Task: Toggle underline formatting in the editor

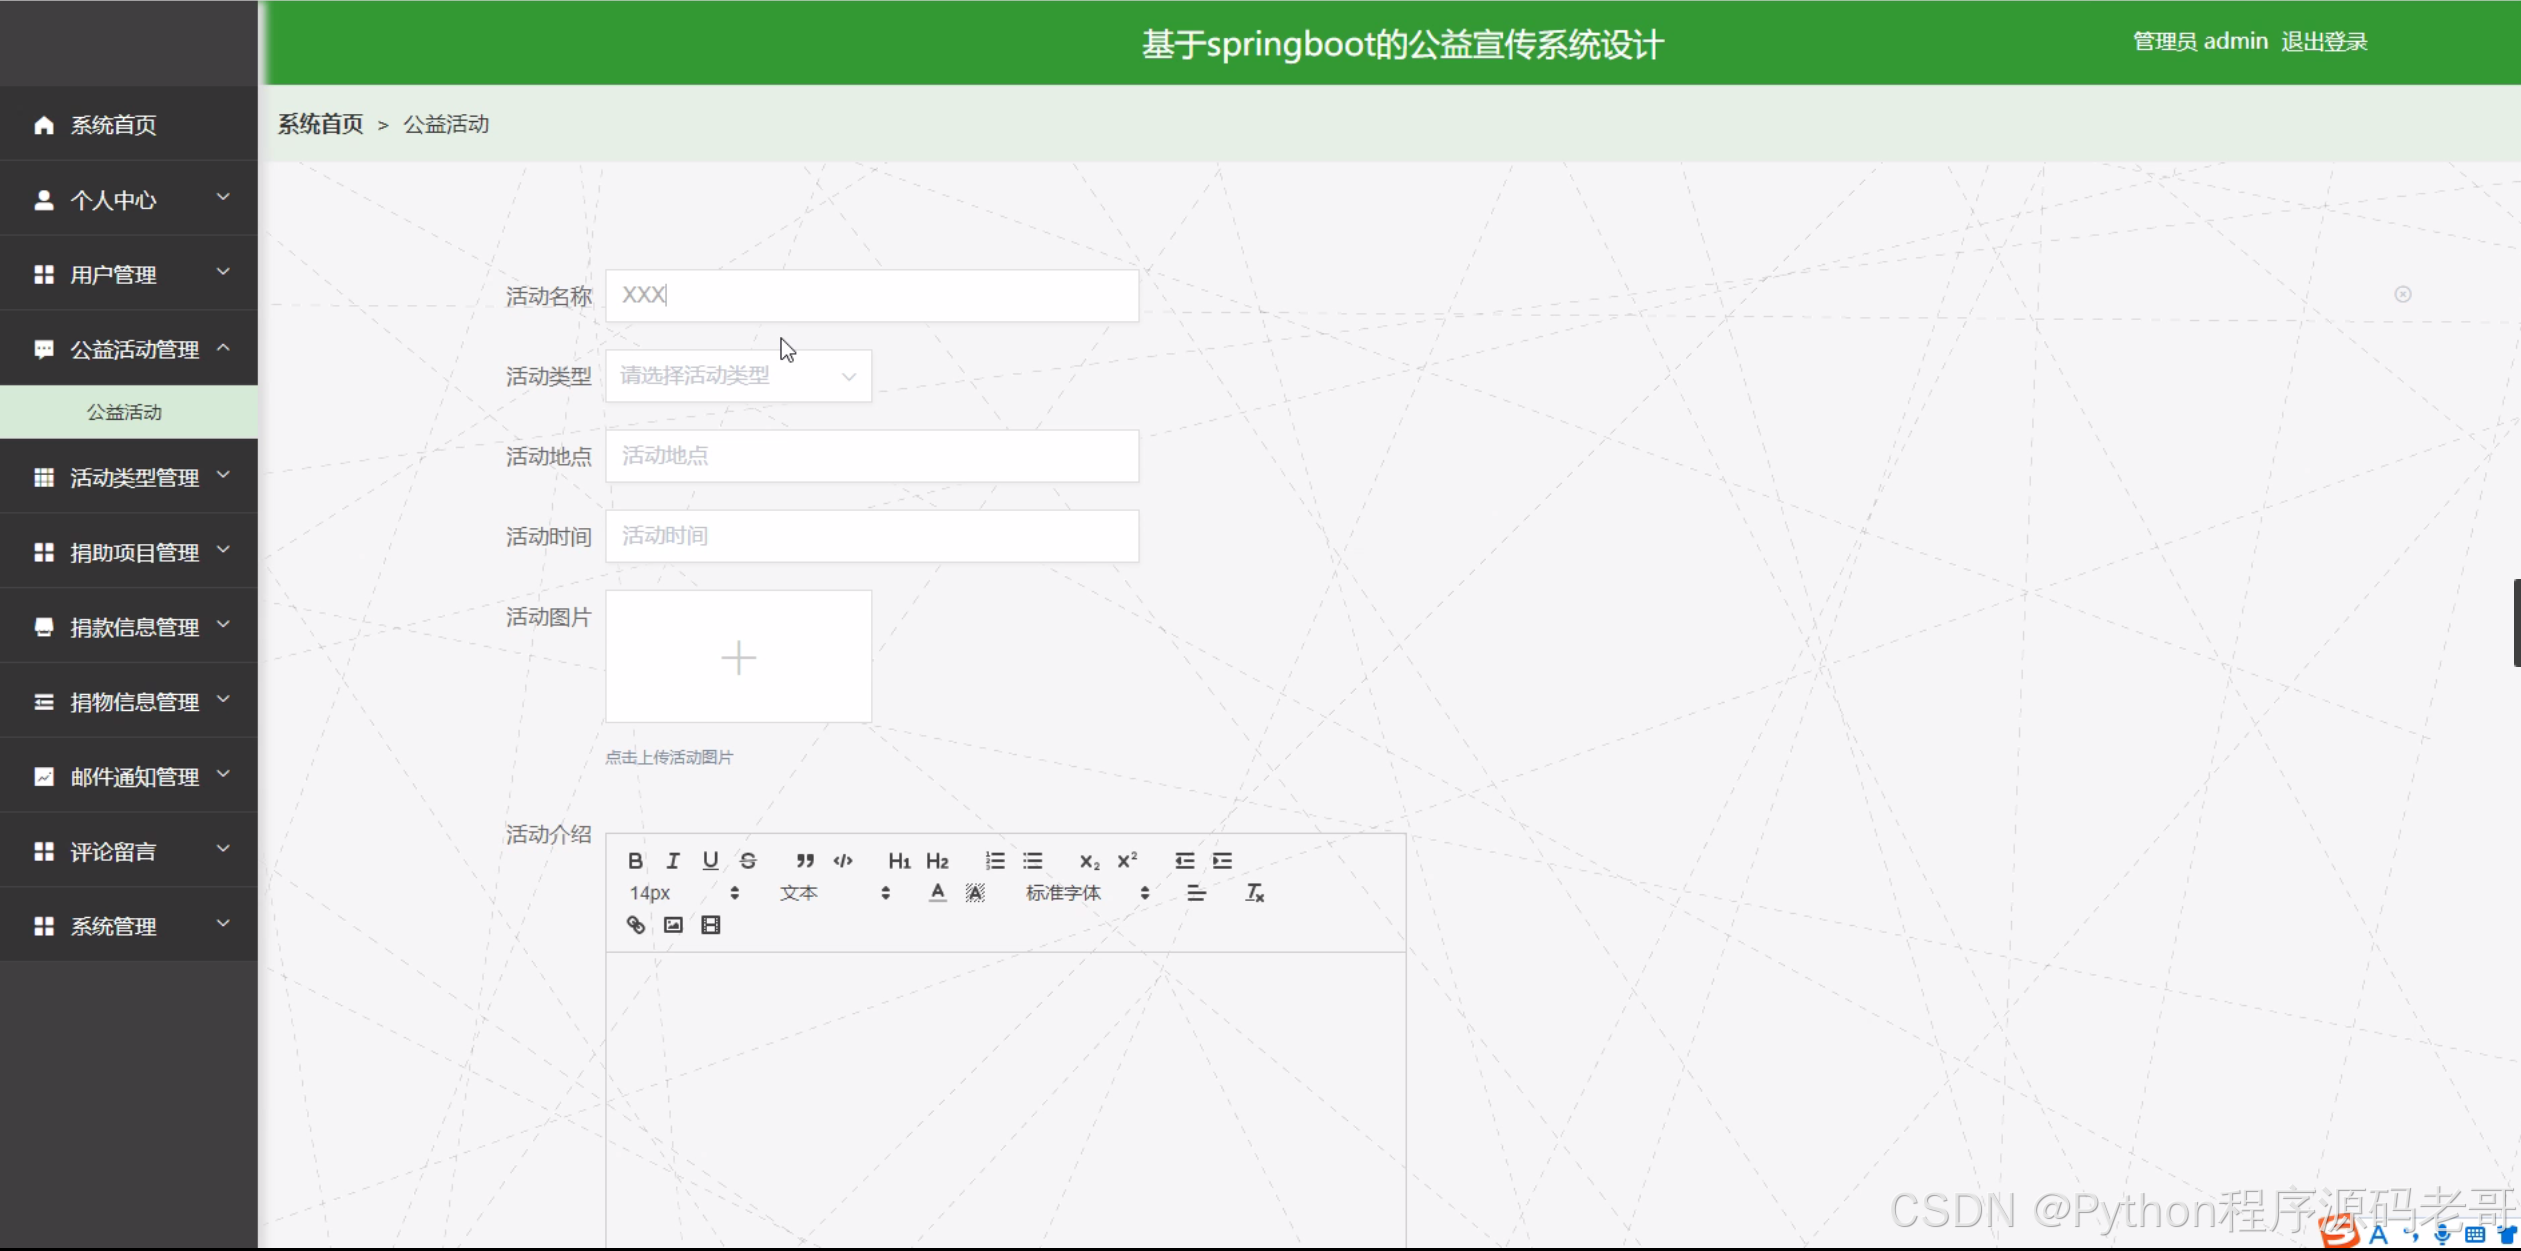Action: (x=710, y=861)
